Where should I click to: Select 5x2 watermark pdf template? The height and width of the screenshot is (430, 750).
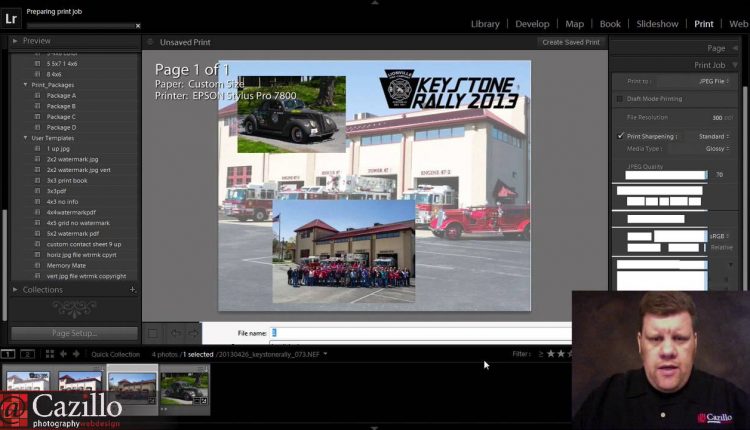click(x=73, y=233)
